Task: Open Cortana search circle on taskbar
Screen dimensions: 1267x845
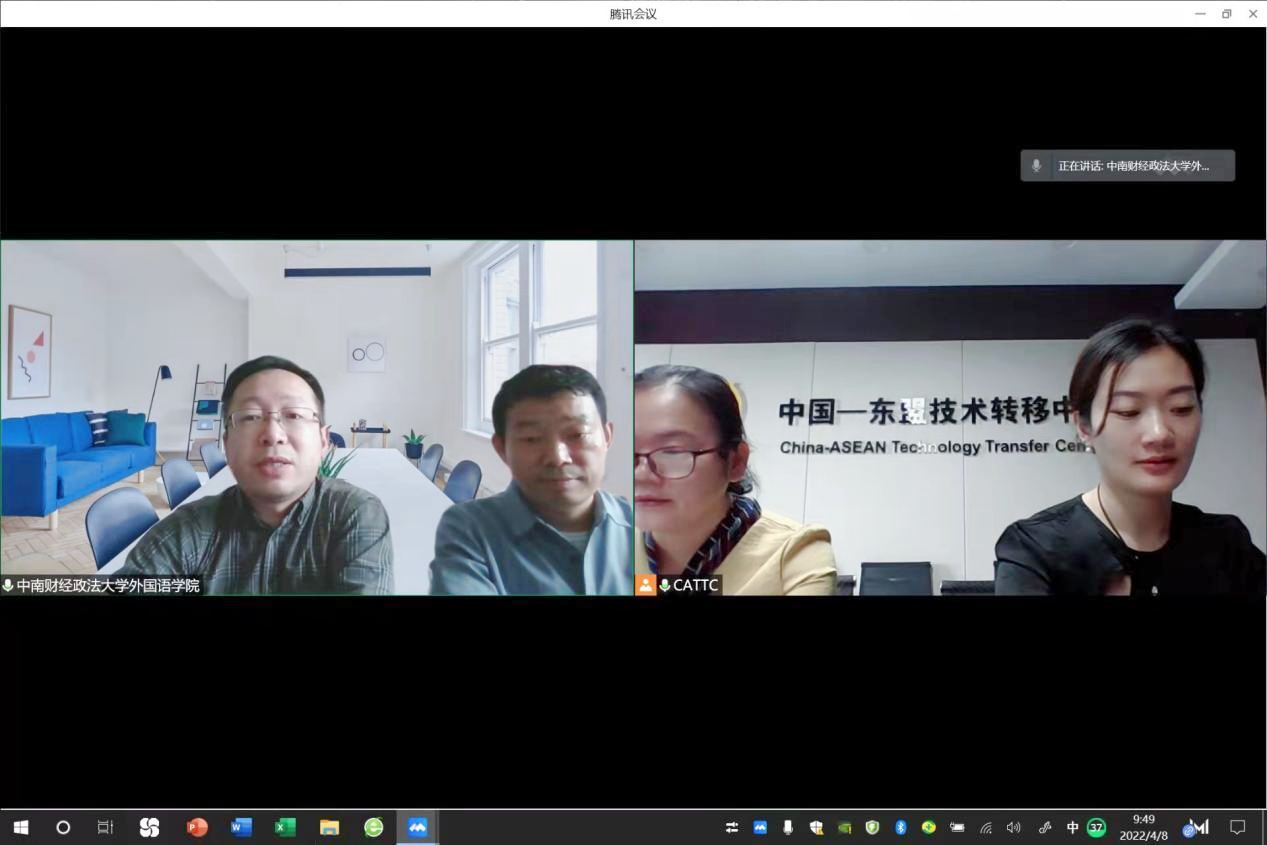Action: tap(63, 827)
